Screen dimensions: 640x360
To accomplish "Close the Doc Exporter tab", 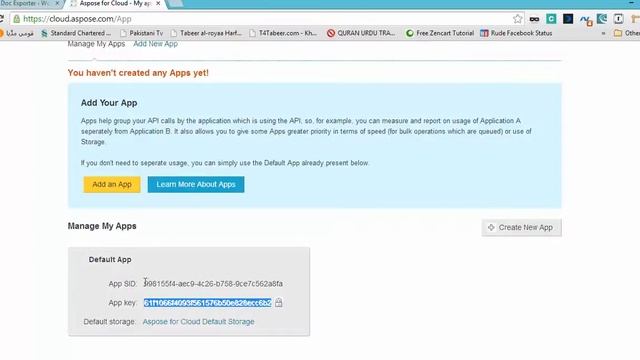I will (57, 3).
